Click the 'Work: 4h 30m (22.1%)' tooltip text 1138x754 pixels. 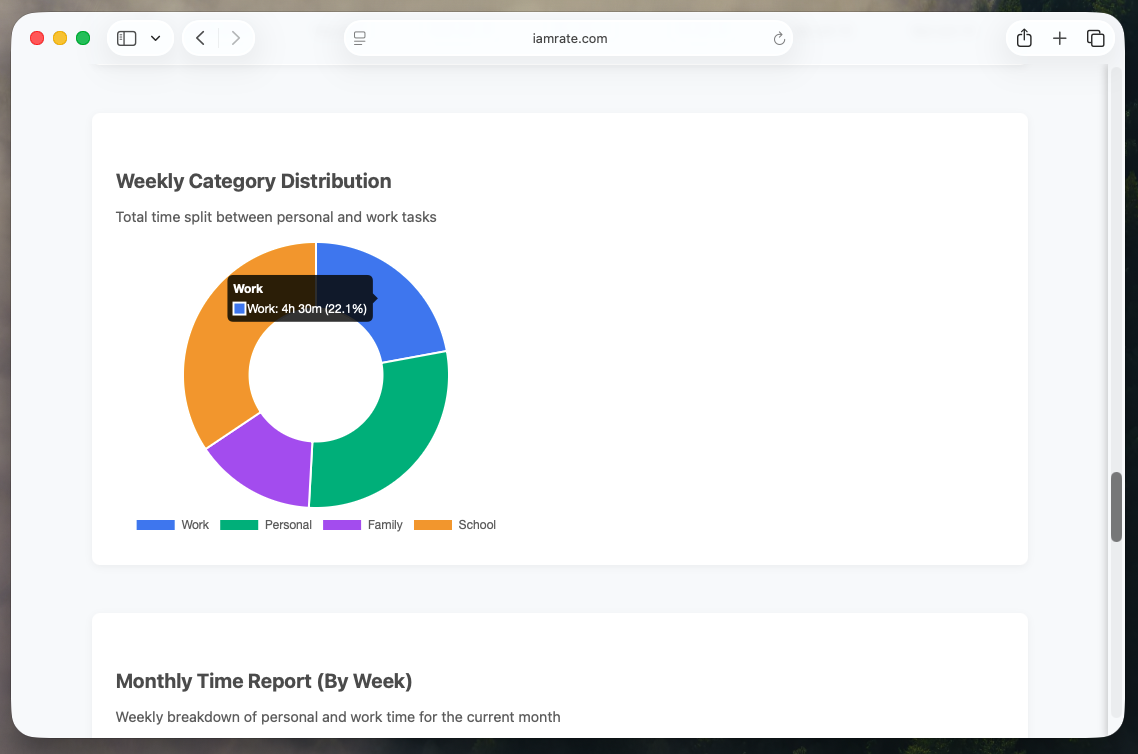[x=306, y=308]
